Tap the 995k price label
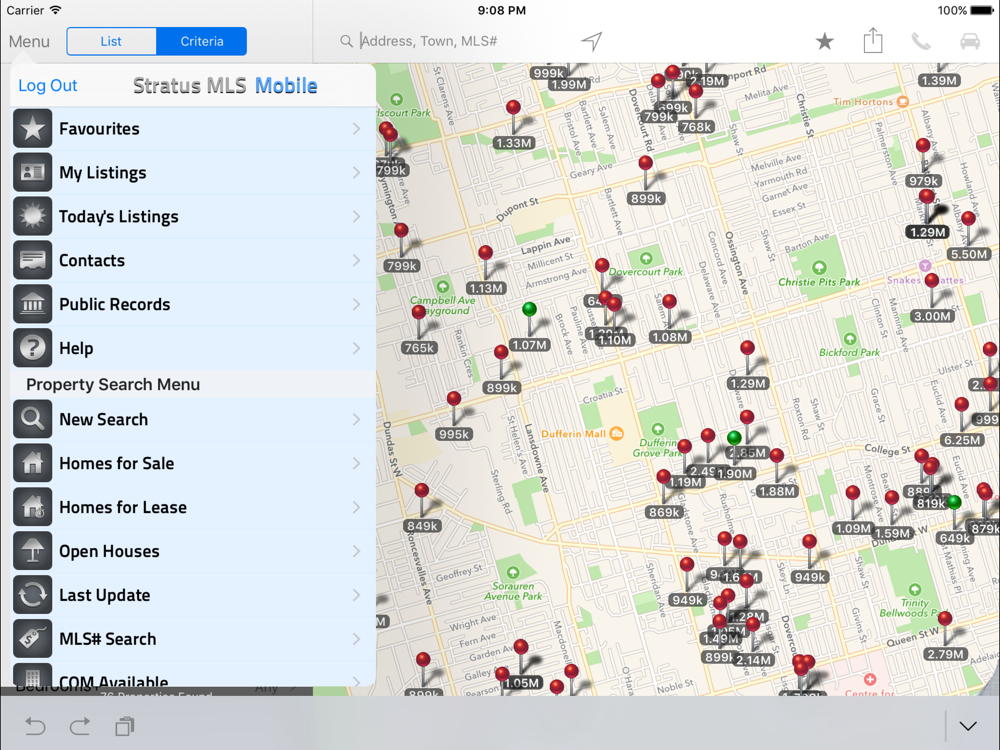Viewport: 1000px width, 750px height. tap(454, 434)
